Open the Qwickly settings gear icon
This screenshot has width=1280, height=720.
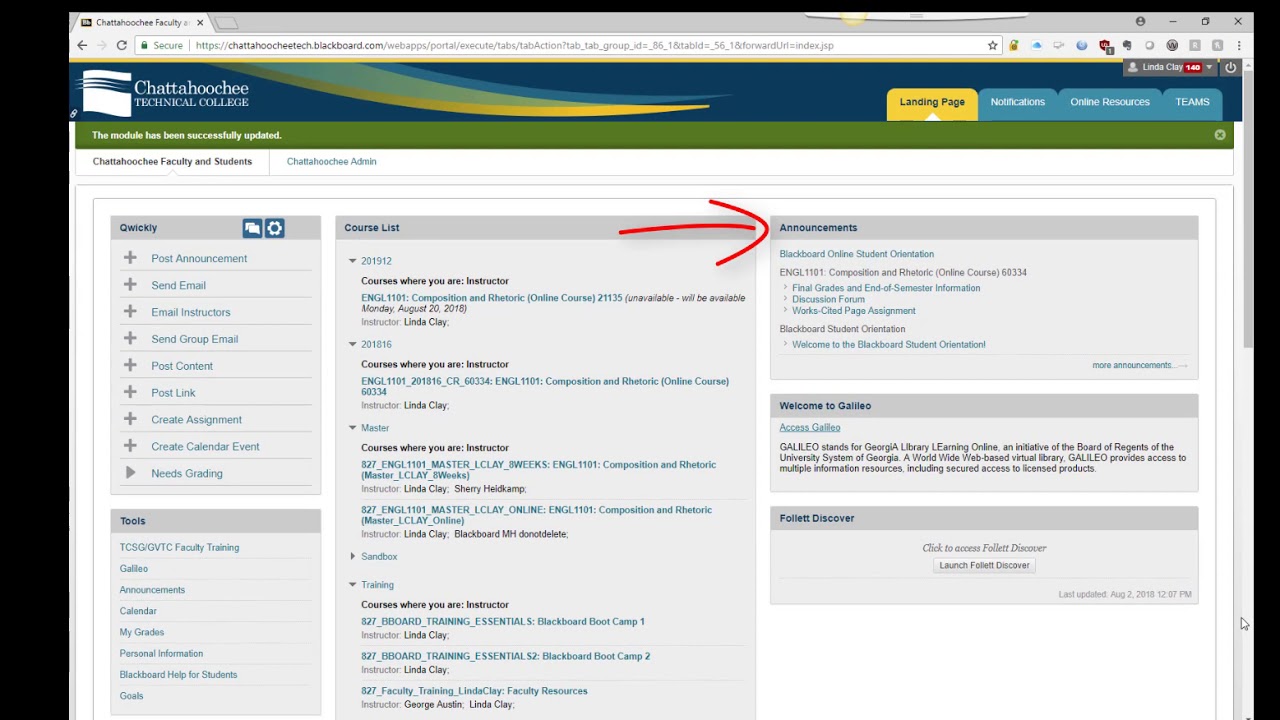pos(274,228)
